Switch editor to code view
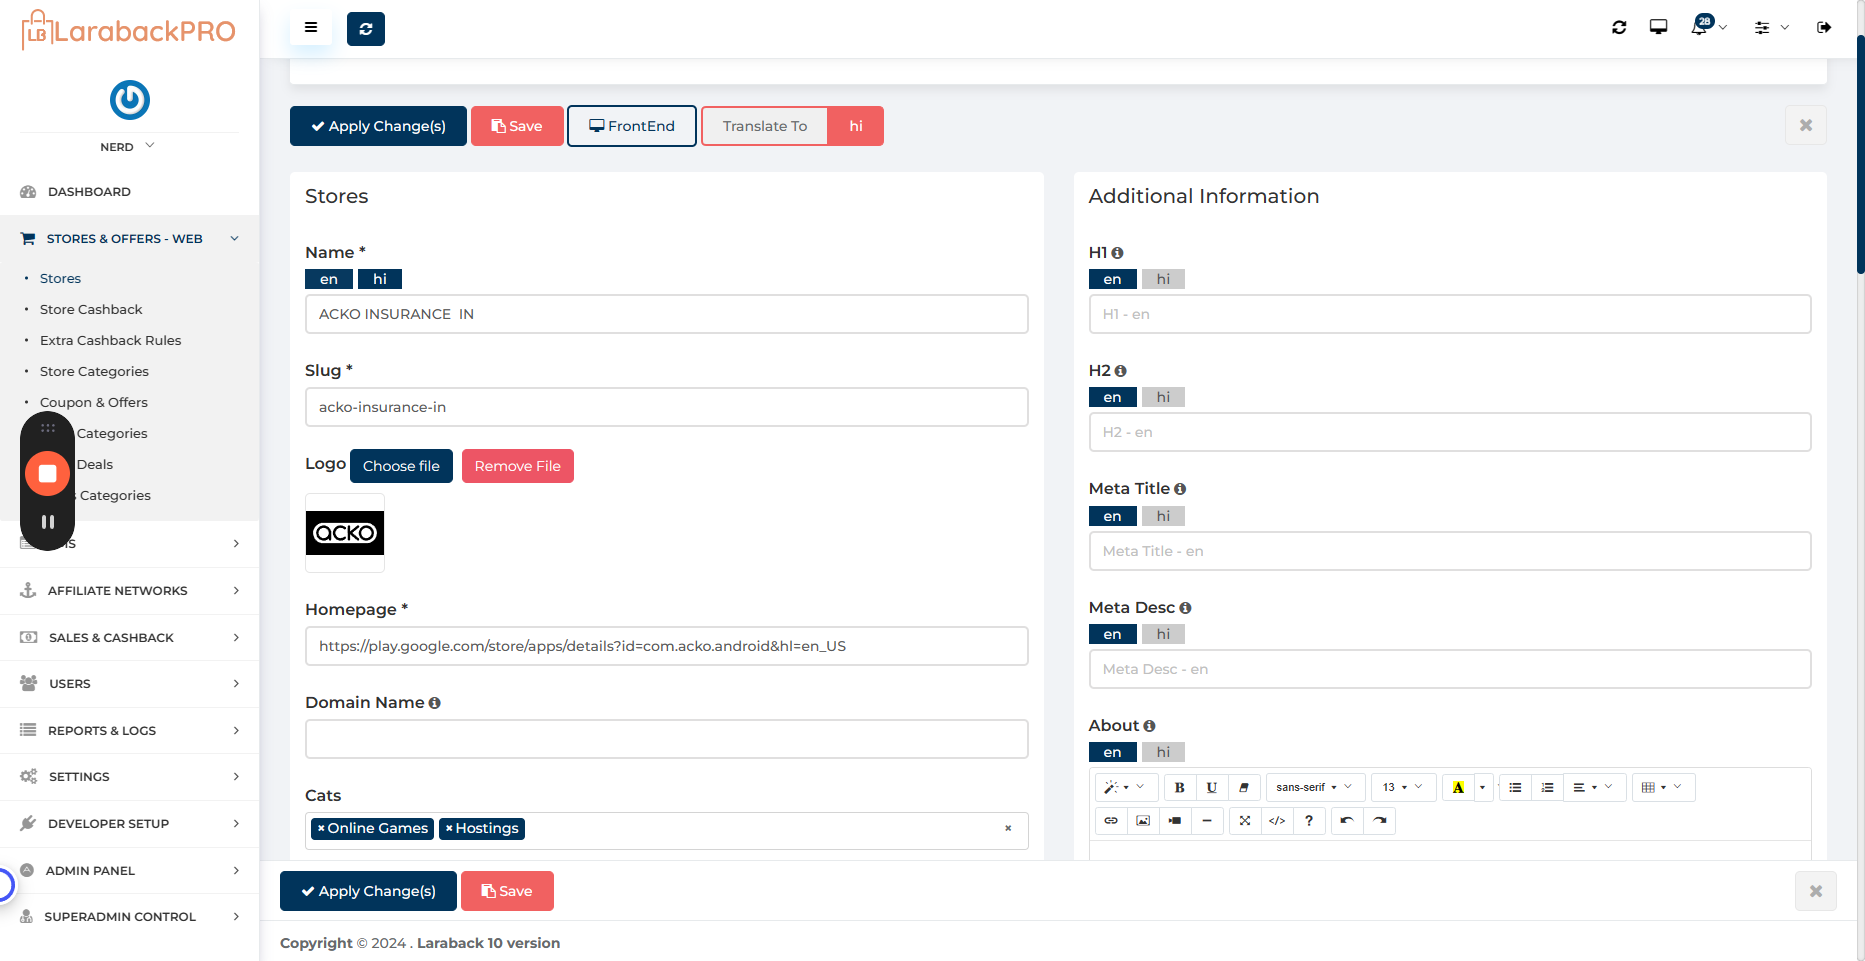 coord(1277,821)
